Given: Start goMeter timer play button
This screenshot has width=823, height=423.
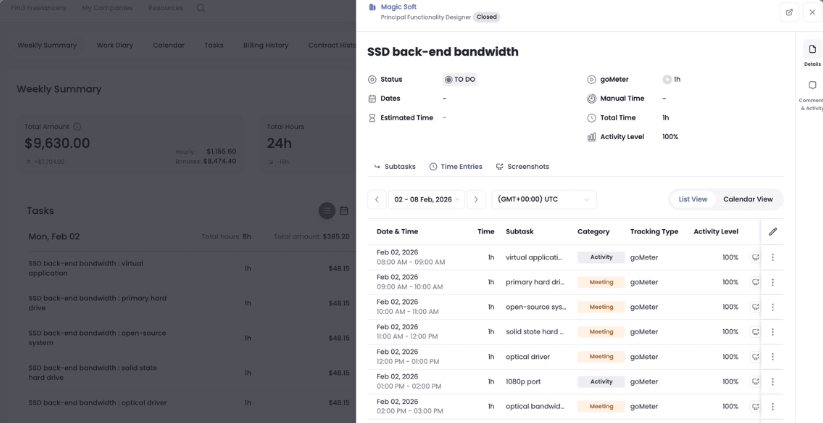Looking at the screenshot, I should 667,79.
